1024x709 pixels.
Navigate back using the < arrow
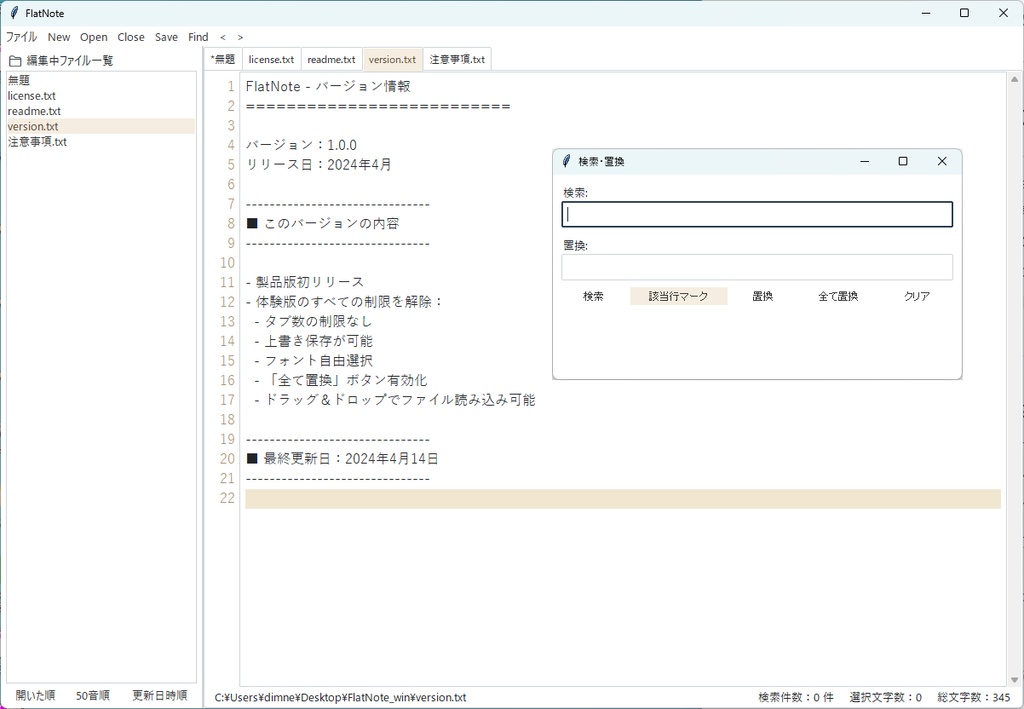(x=222, y=37)
